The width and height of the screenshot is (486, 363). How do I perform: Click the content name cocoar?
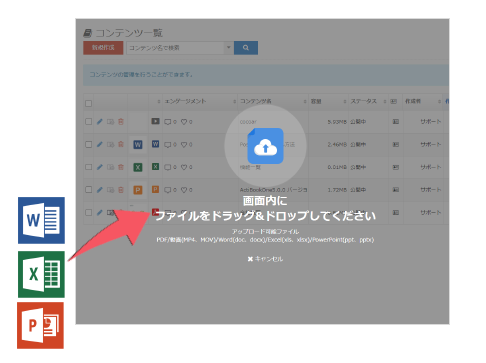(248, 122)
